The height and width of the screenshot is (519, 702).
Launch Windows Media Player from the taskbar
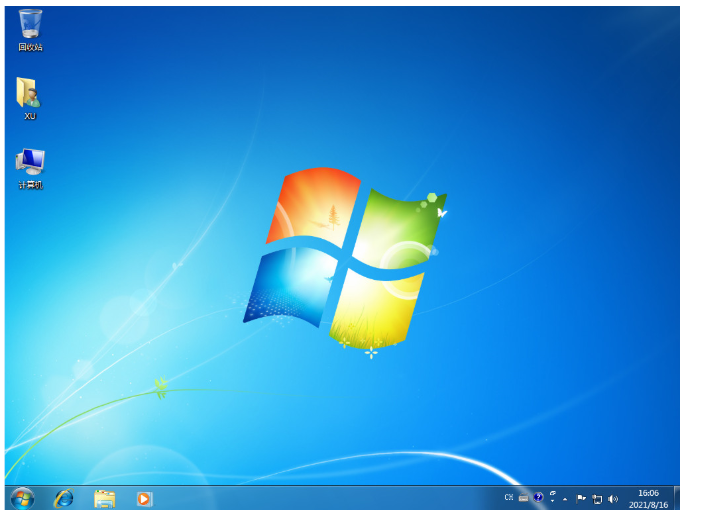click(144, 498)
